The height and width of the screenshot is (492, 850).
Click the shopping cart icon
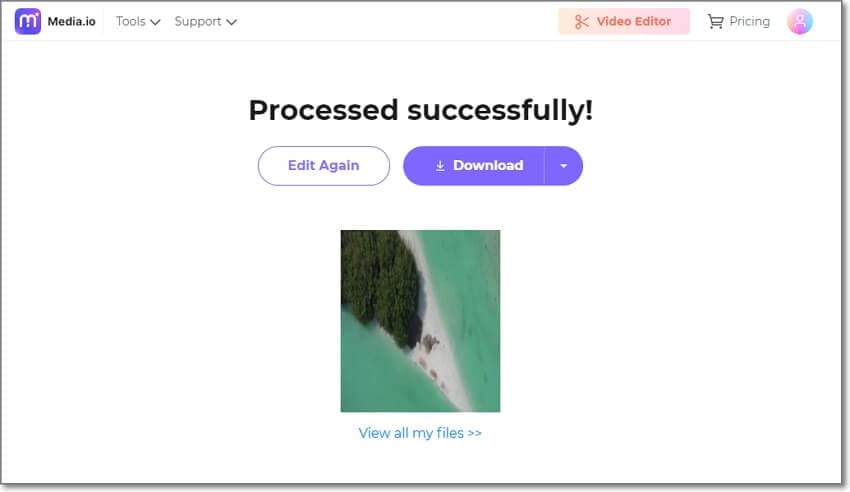point(716,22)
